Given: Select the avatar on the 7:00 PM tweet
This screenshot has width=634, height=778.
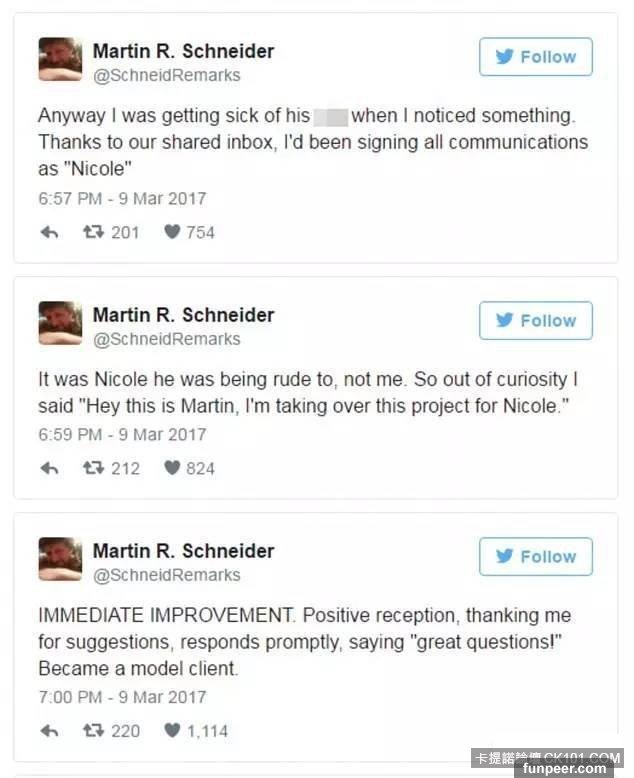Looking at the screenshot, I should [x=60, y=559].
